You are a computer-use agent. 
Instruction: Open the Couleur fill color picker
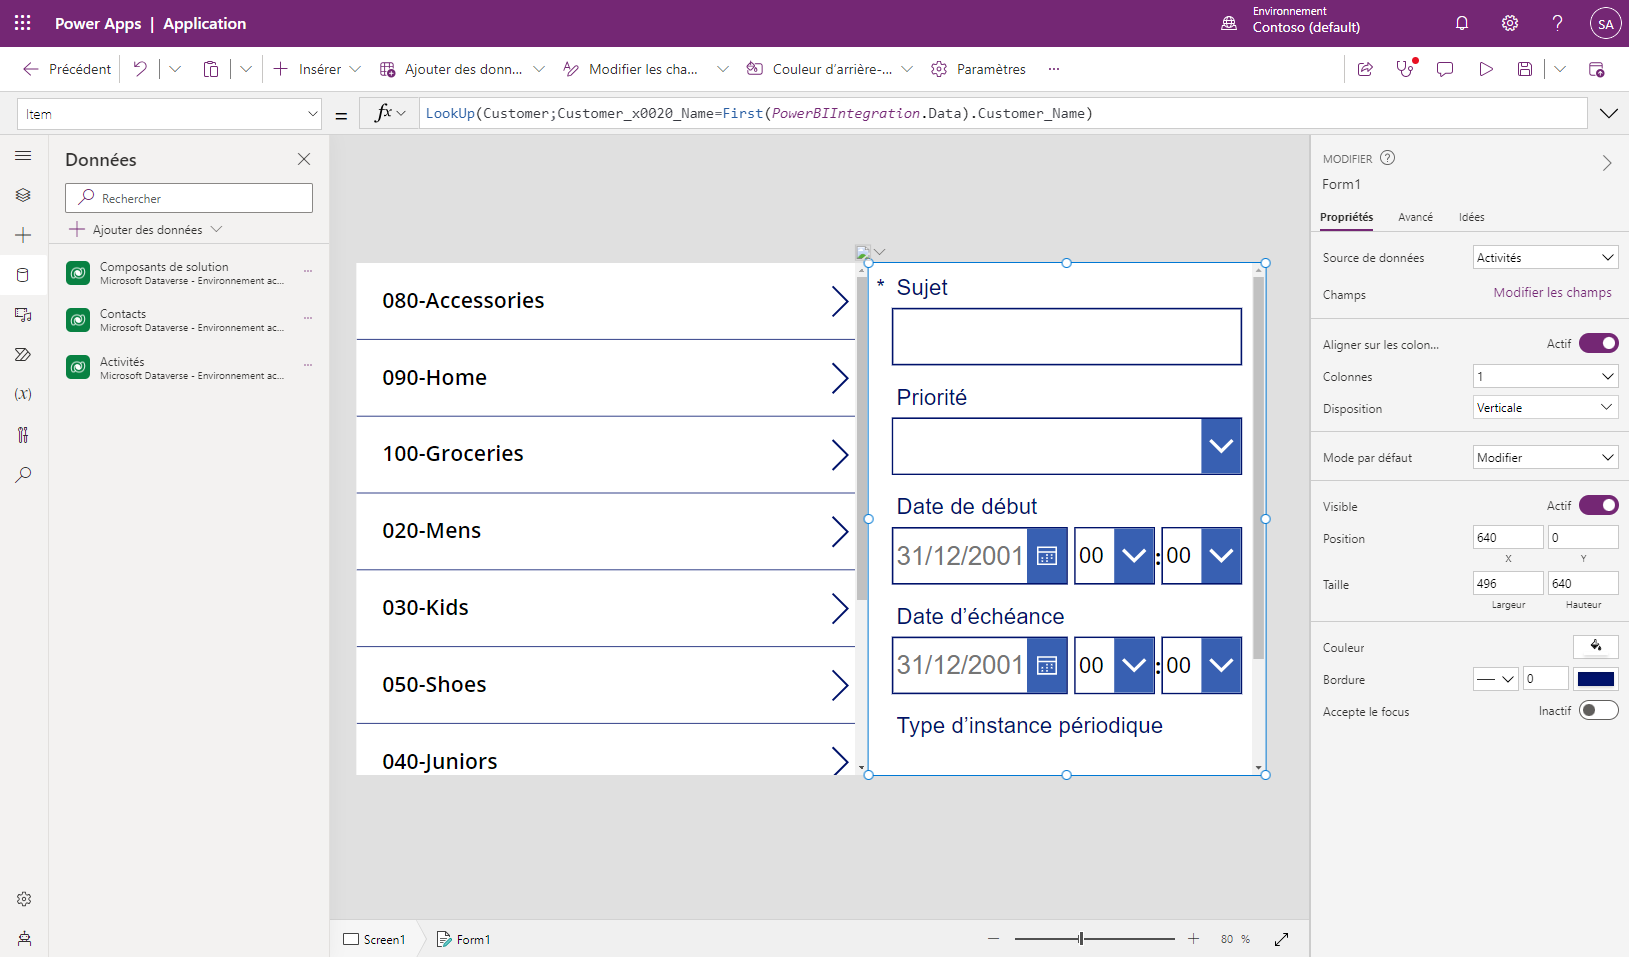1596,646
